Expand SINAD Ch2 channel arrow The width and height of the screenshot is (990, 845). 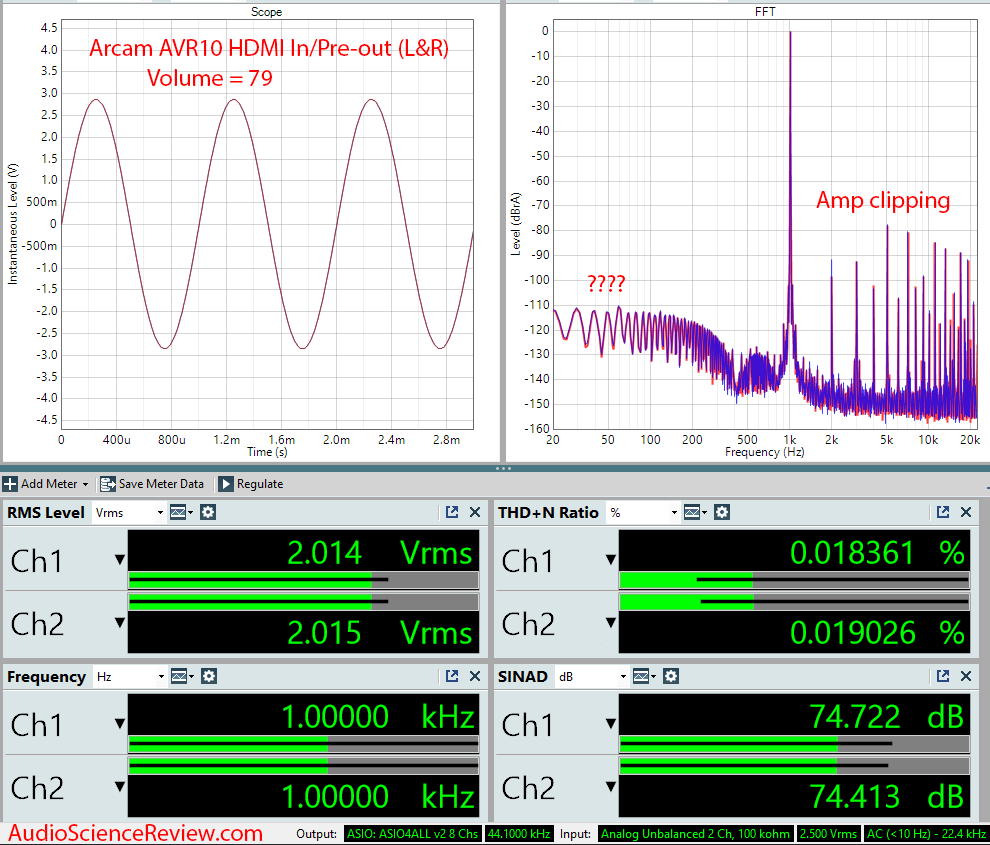pos(611,787)
